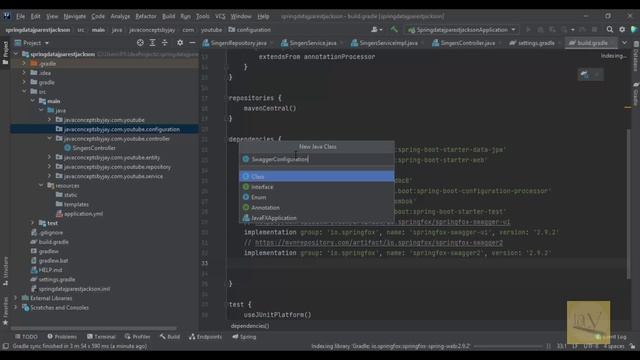Open the Profiler tool window

click(138, 337)
